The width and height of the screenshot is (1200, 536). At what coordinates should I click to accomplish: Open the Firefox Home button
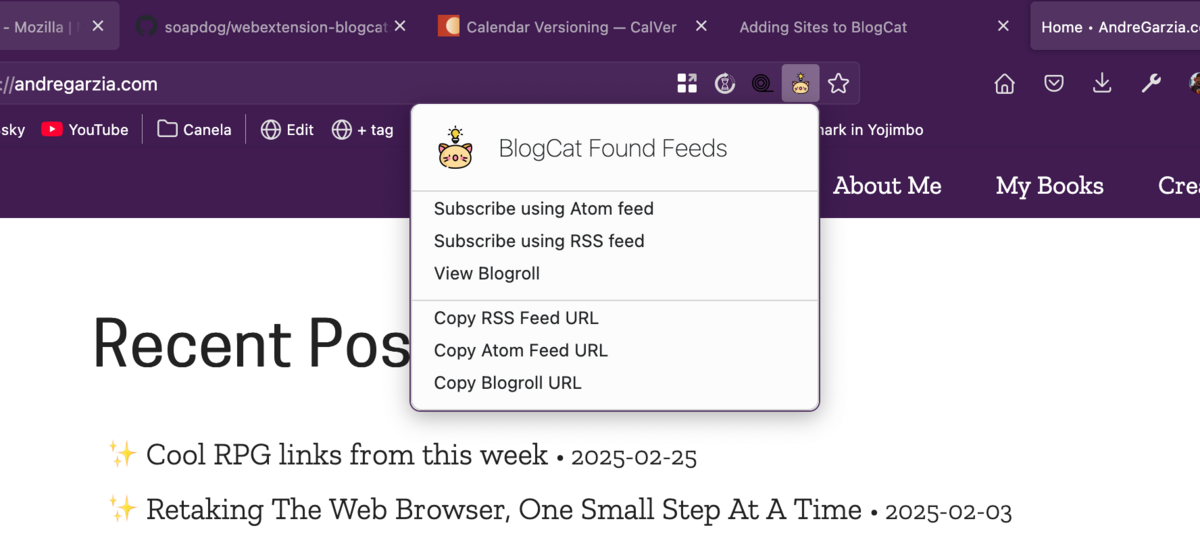[x=1005, y=84]
